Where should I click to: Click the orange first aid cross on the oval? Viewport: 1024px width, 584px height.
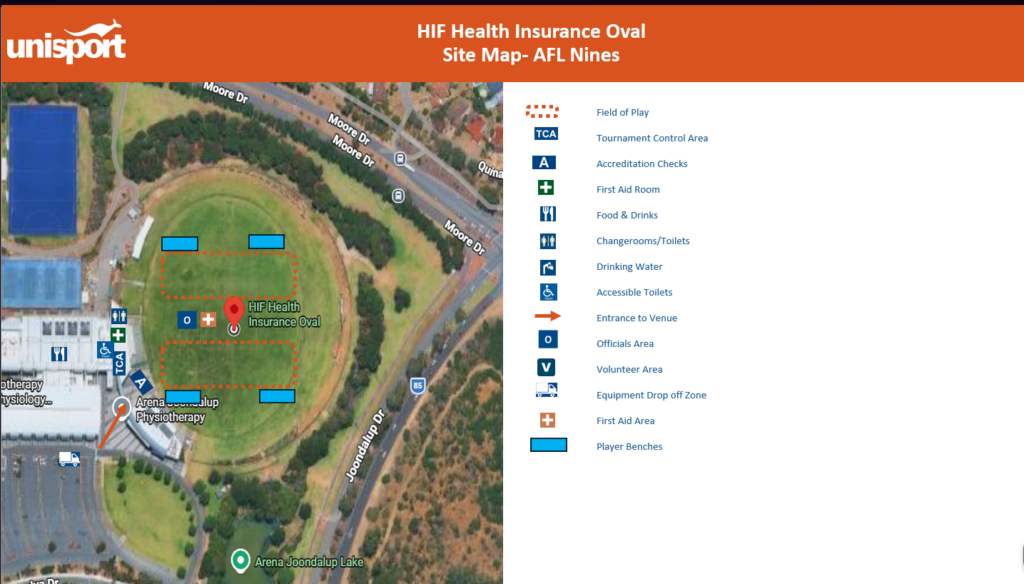[208, 319]
